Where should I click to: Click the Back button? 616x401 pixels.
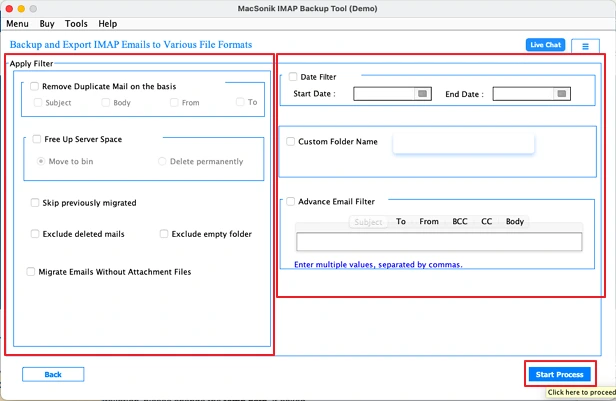(x=53, y=375)
